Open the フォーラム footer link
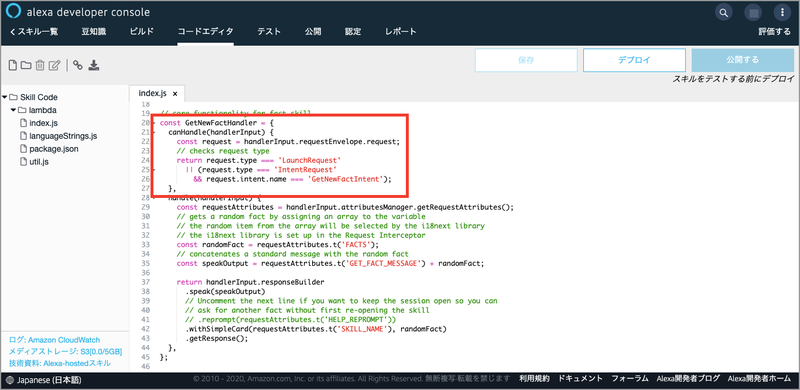The width and height of the screenshot is (800, 390). point(630,379)
